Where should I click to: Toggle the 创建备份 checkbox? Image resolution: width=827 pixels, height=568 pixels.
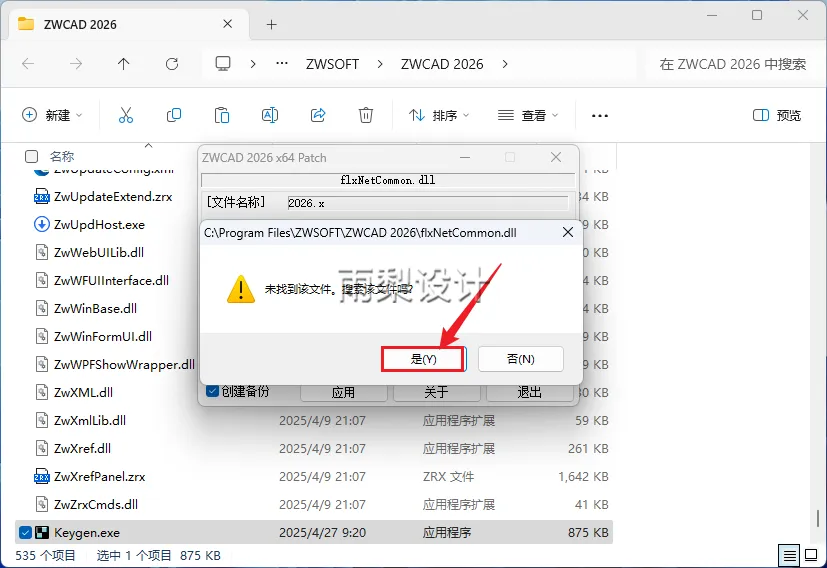(x=212, y=391)
